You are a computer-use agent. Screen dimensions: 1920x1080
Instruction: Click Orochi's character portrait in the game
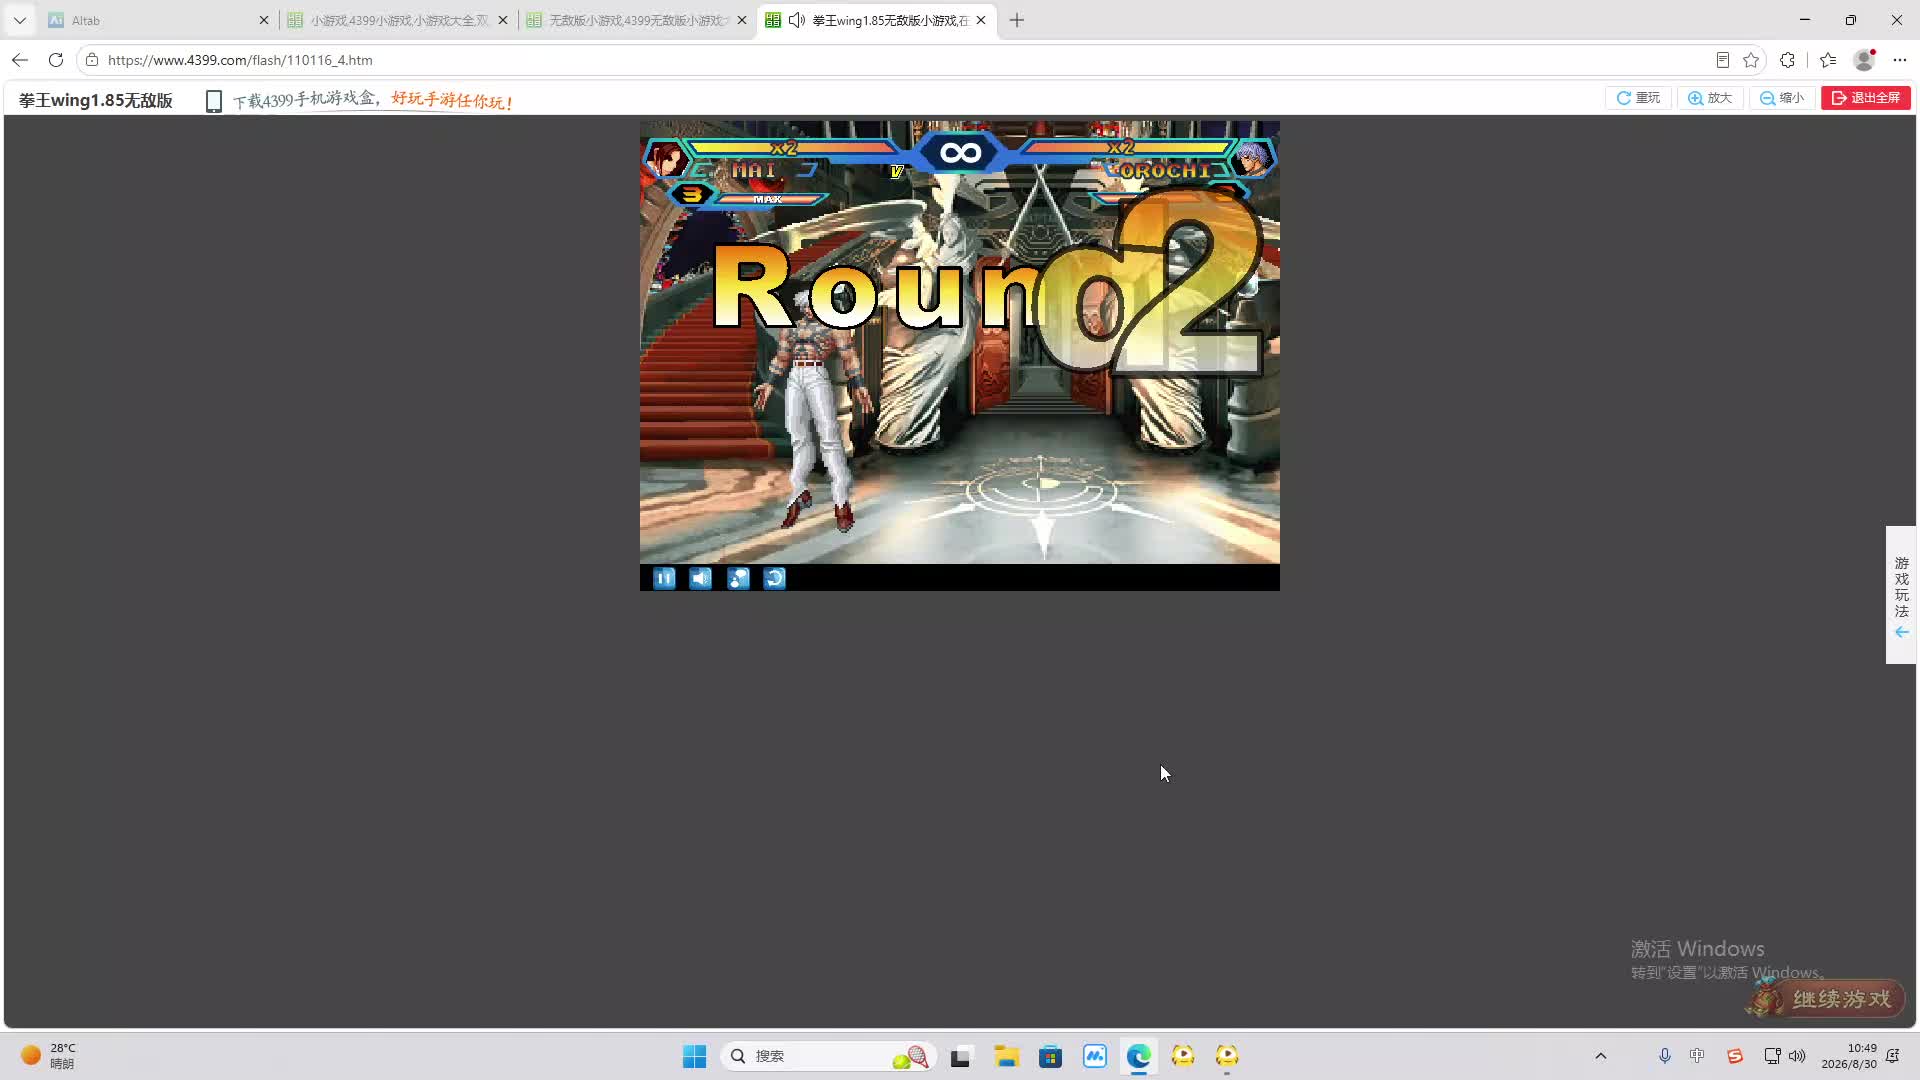click(1252, 159)
